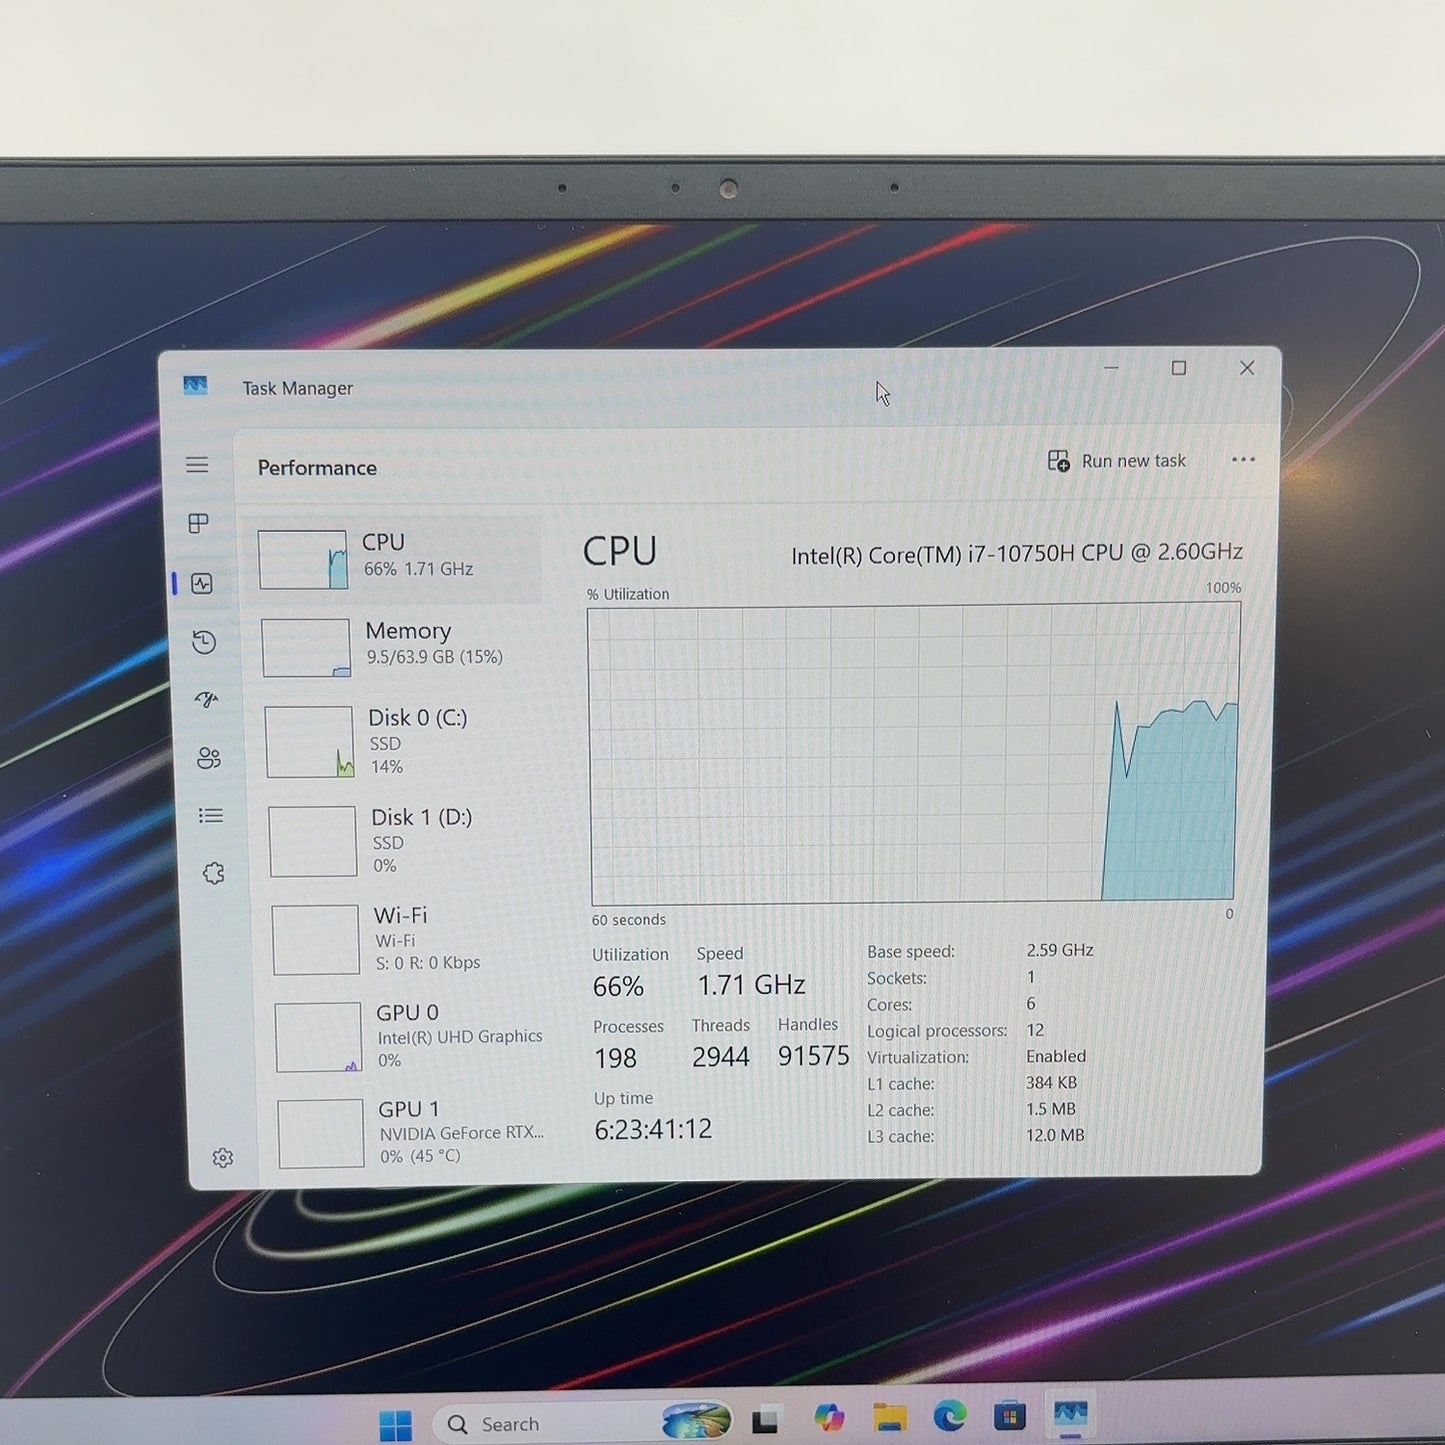Open Users page icon
The height and width of the screenshot is (1445, 1445).
click(x=209, y=758)
